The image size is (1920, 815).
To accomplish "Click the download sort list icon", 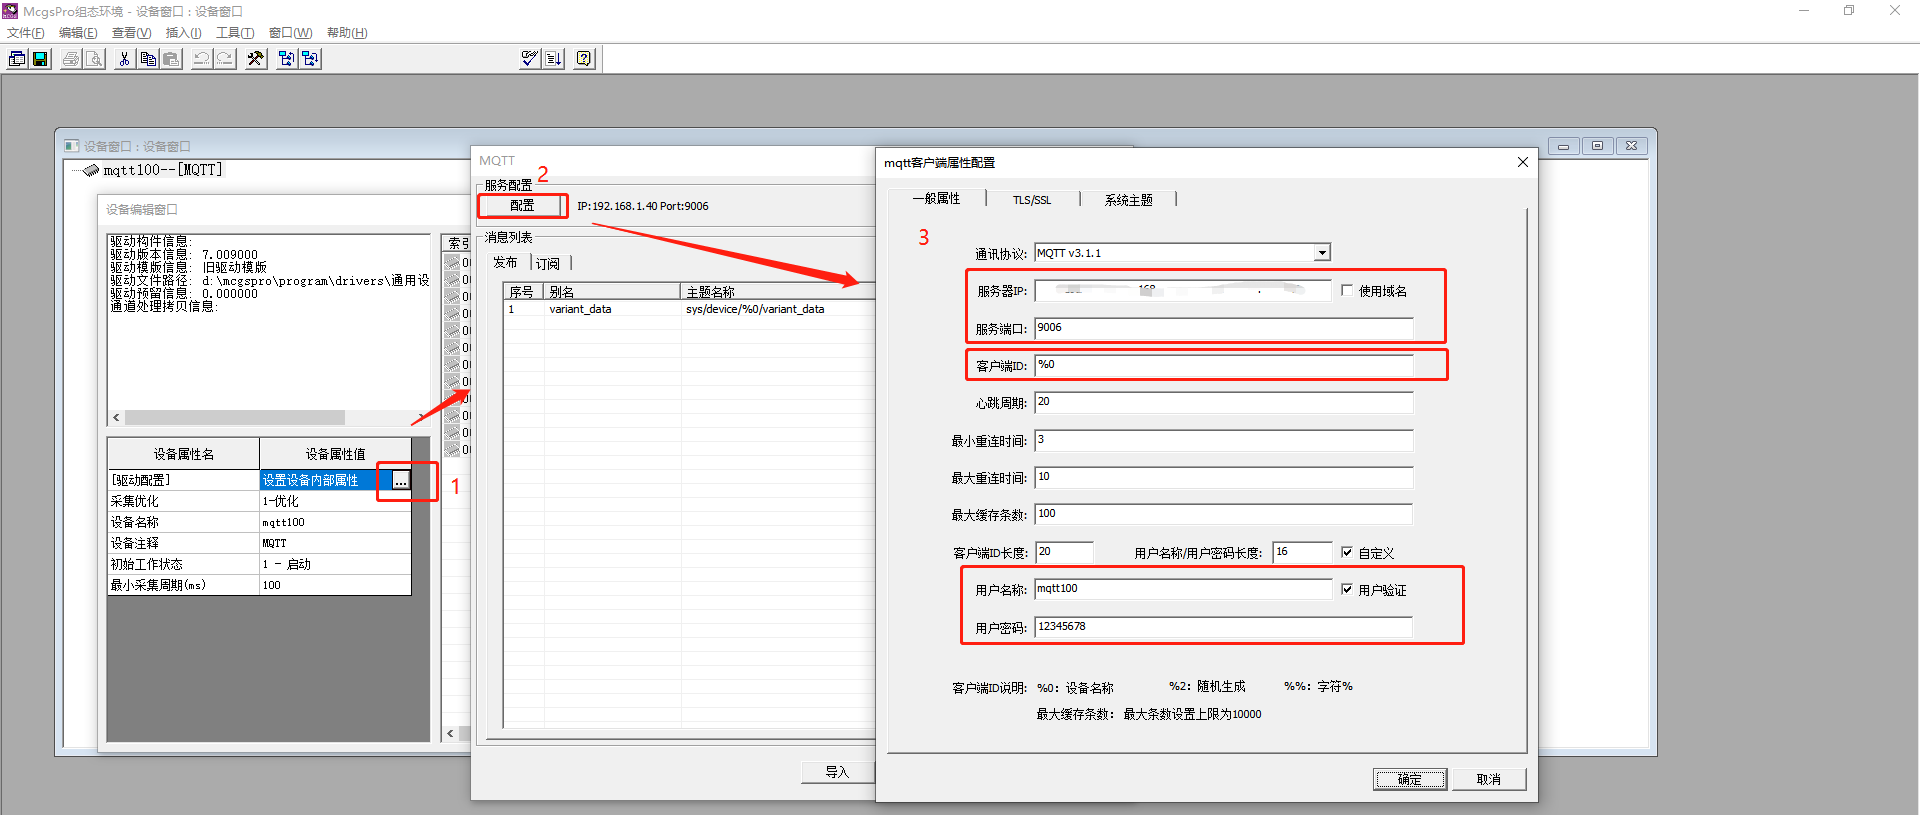I will (x=554, y=59).
